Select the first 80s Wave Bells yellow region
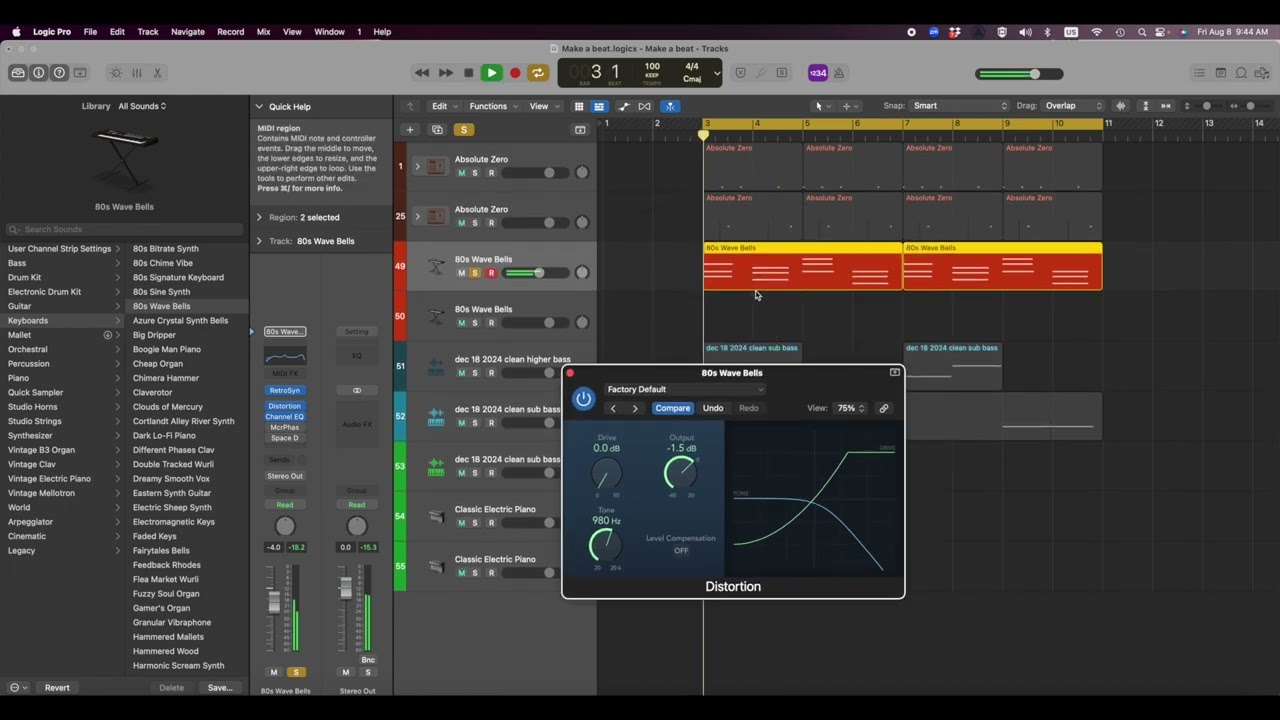Viewport: 1280px width, 720px height. (x=803, y=266)
